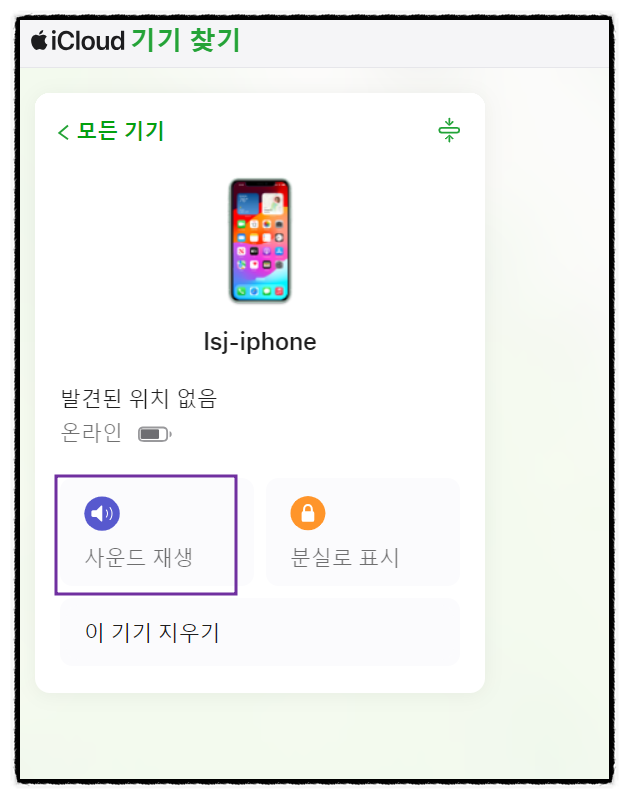
Task: Click the 발견된 위치 없음 location text
Action: pyautogui.click(x=139, y=398)
